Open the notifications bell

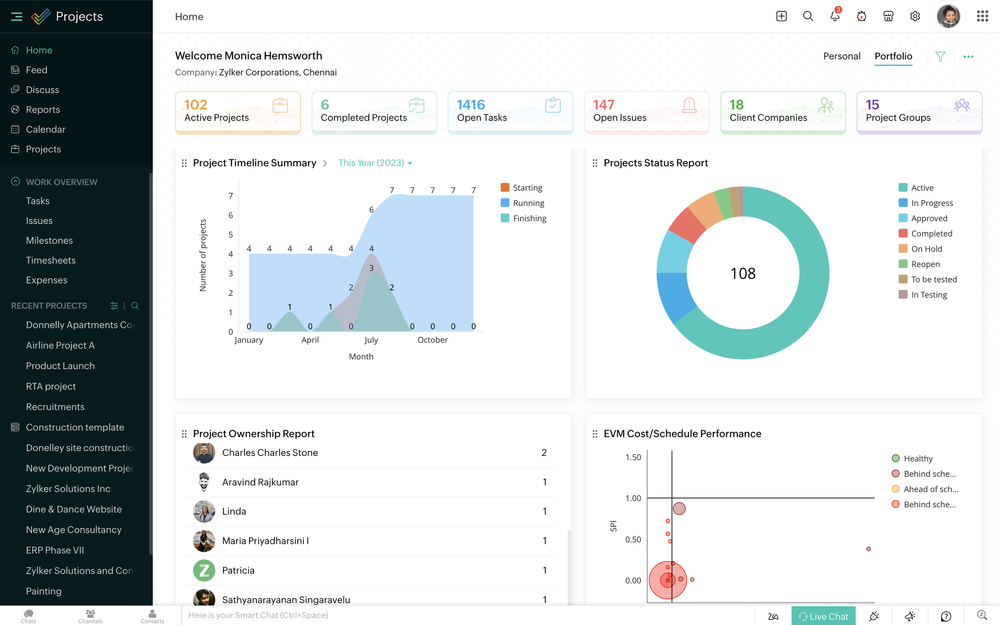click(x=835, y=15)
